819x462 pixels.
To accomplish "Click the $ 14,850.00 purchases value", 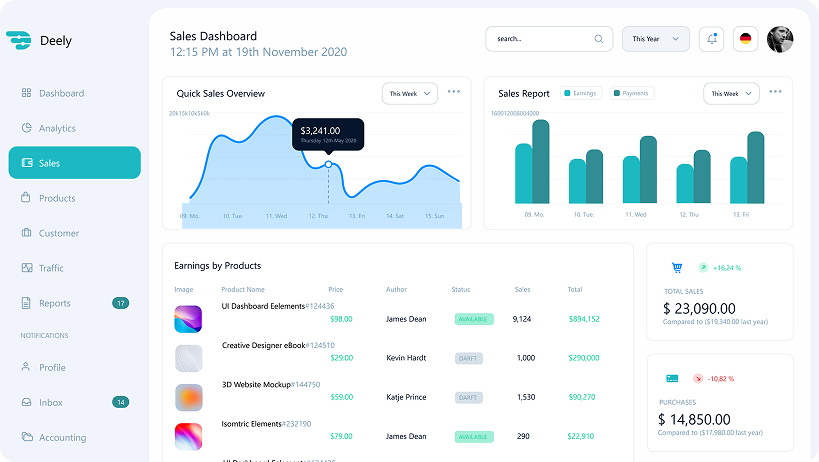I will (694, 419).
